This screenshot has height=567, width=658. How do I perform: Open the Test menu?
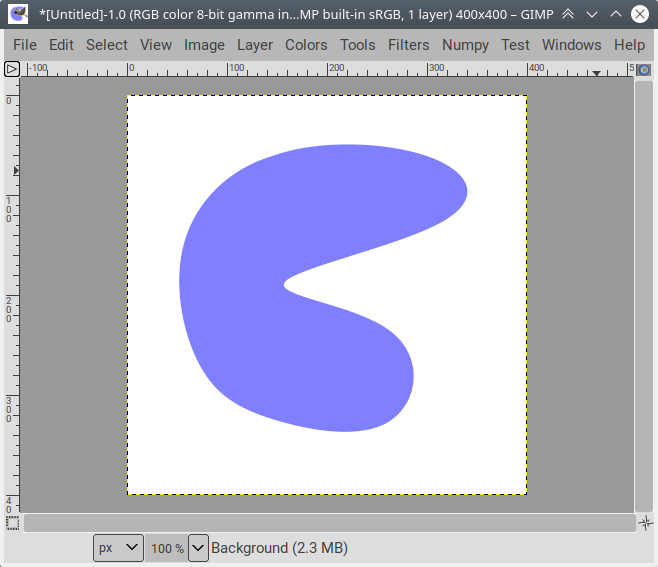(515, 45)
